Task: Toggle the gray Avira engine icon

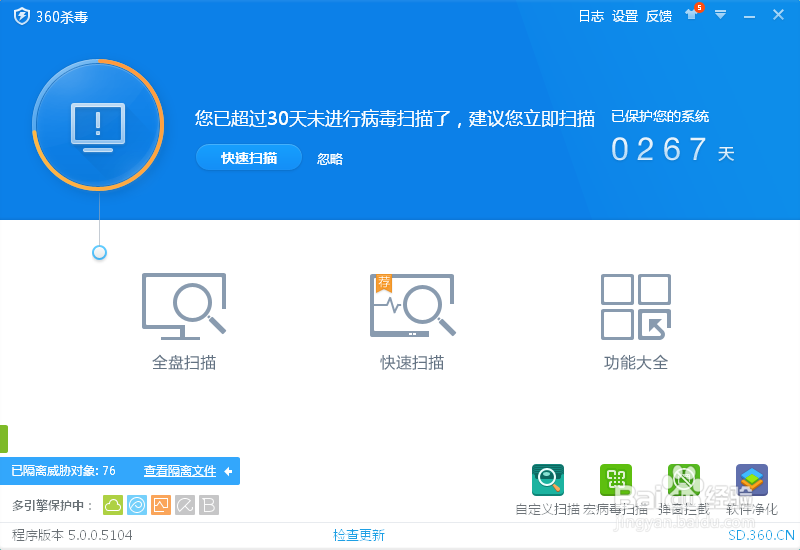Action: point(185,505)
